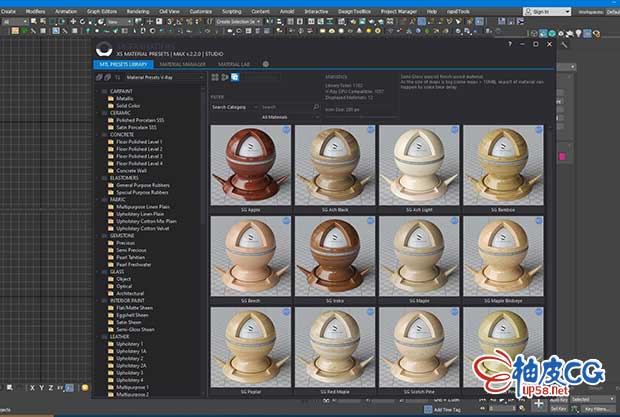Image resolution: width=620 pixels, height=417 pixels.
Task: Select the SG Apple material thumbnail
Action: click(250, 165)
